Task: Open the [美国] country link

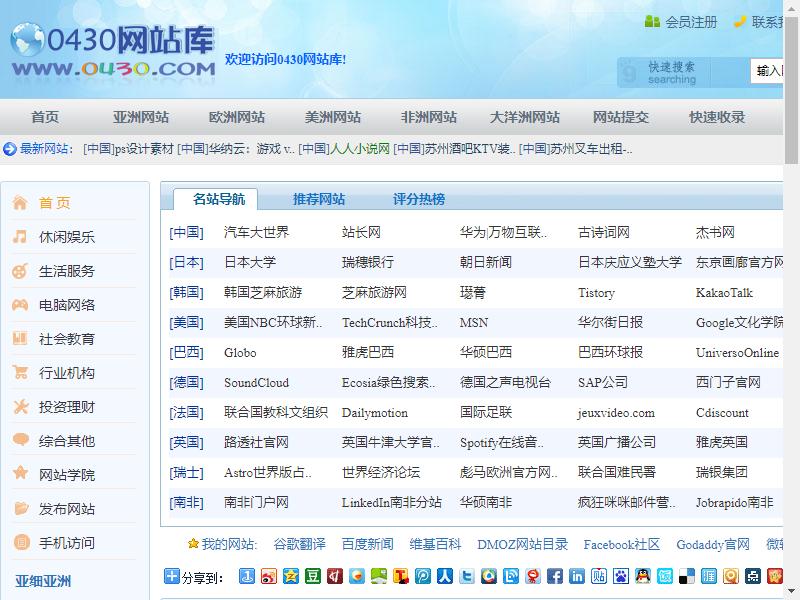Action: pyautogui.click(x=186, y=322)
